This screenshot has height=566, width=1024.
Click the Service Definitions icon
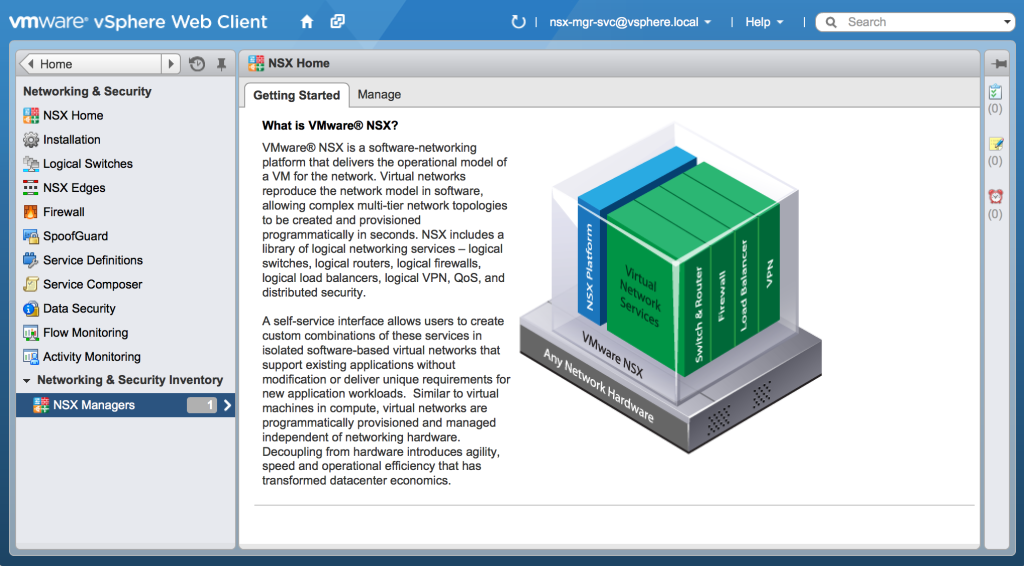(31, 260)
